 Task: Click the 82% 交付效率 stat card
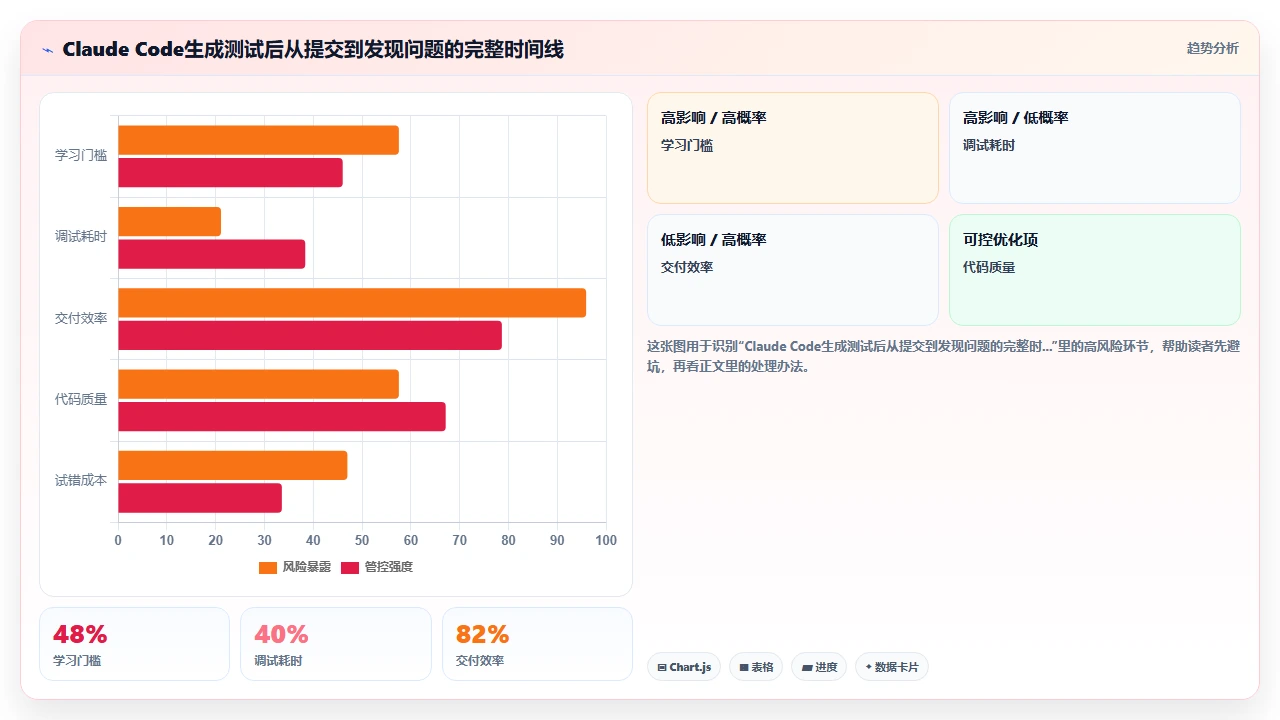point(537,644)
